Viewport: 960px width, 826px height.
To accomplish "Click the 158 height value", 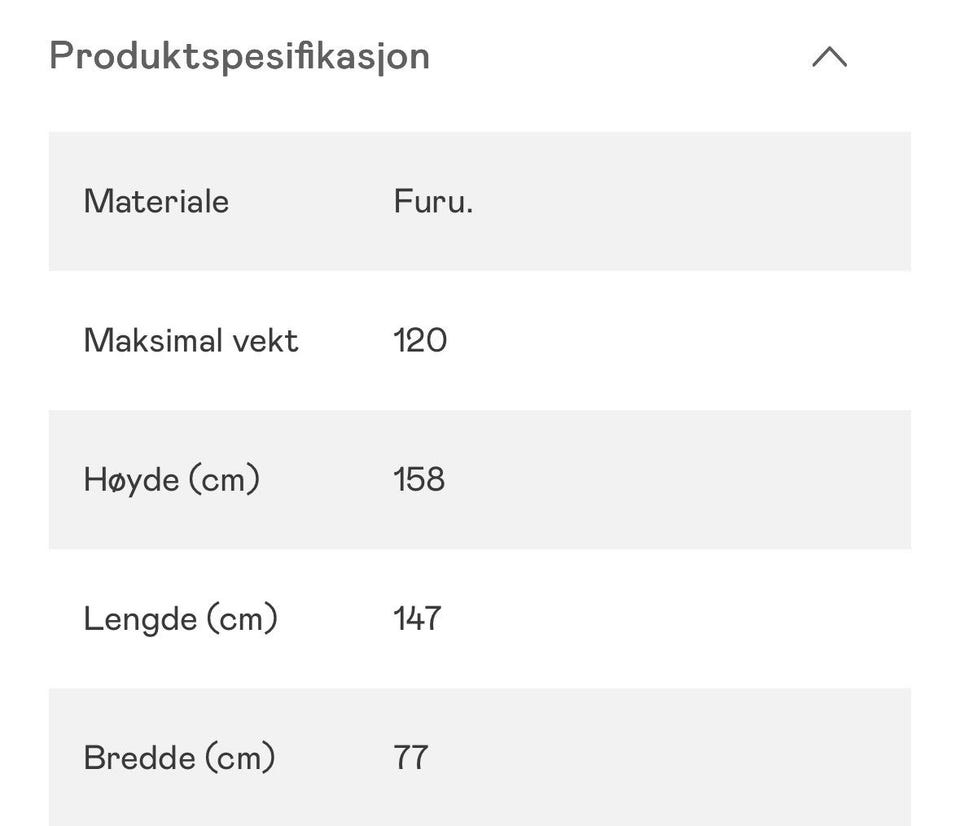I will pos(419,479).
